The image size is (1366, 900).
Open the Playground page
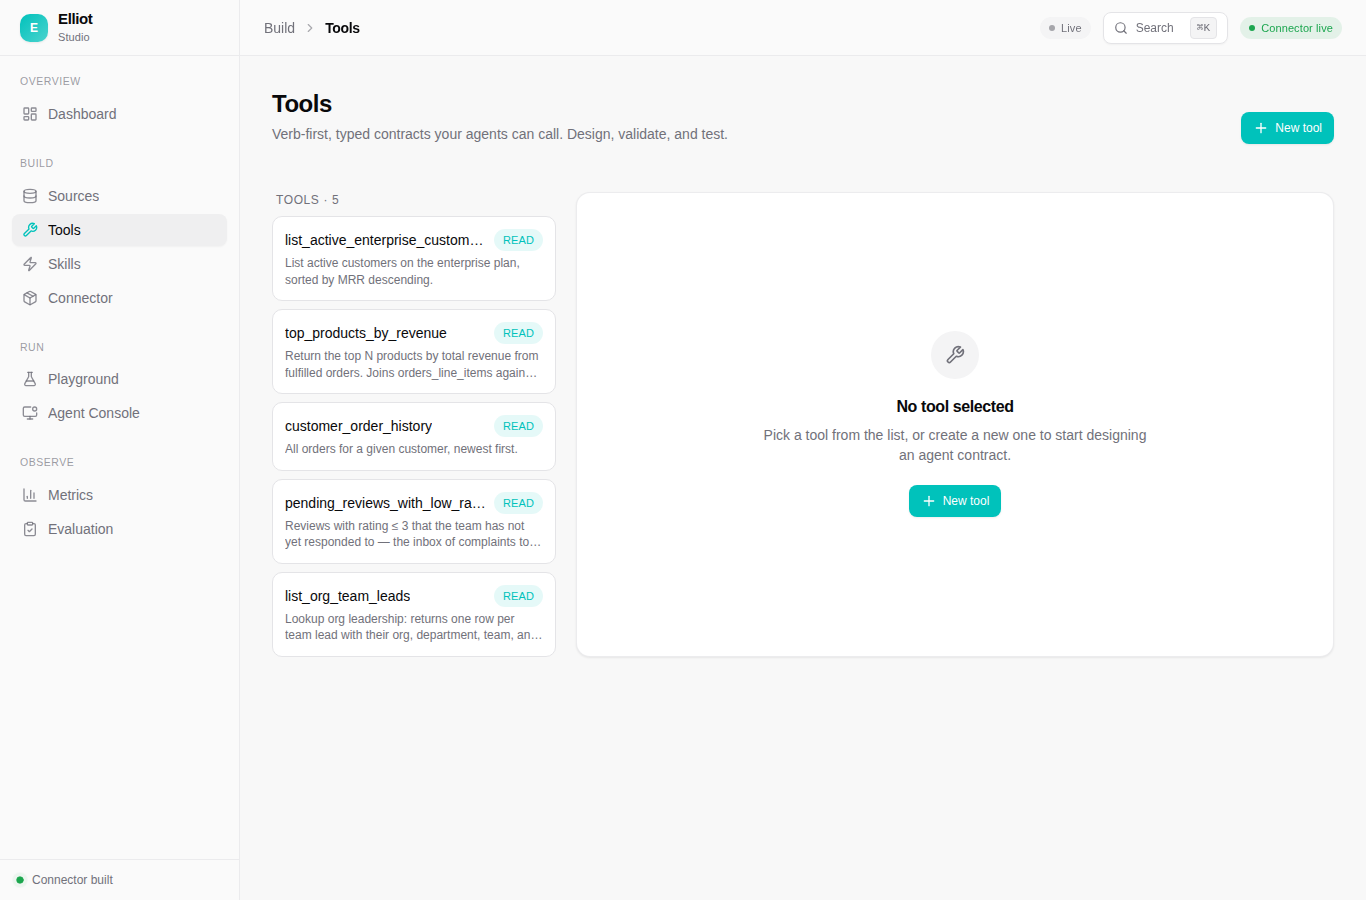pyautogui.click(x=120, y=379)
